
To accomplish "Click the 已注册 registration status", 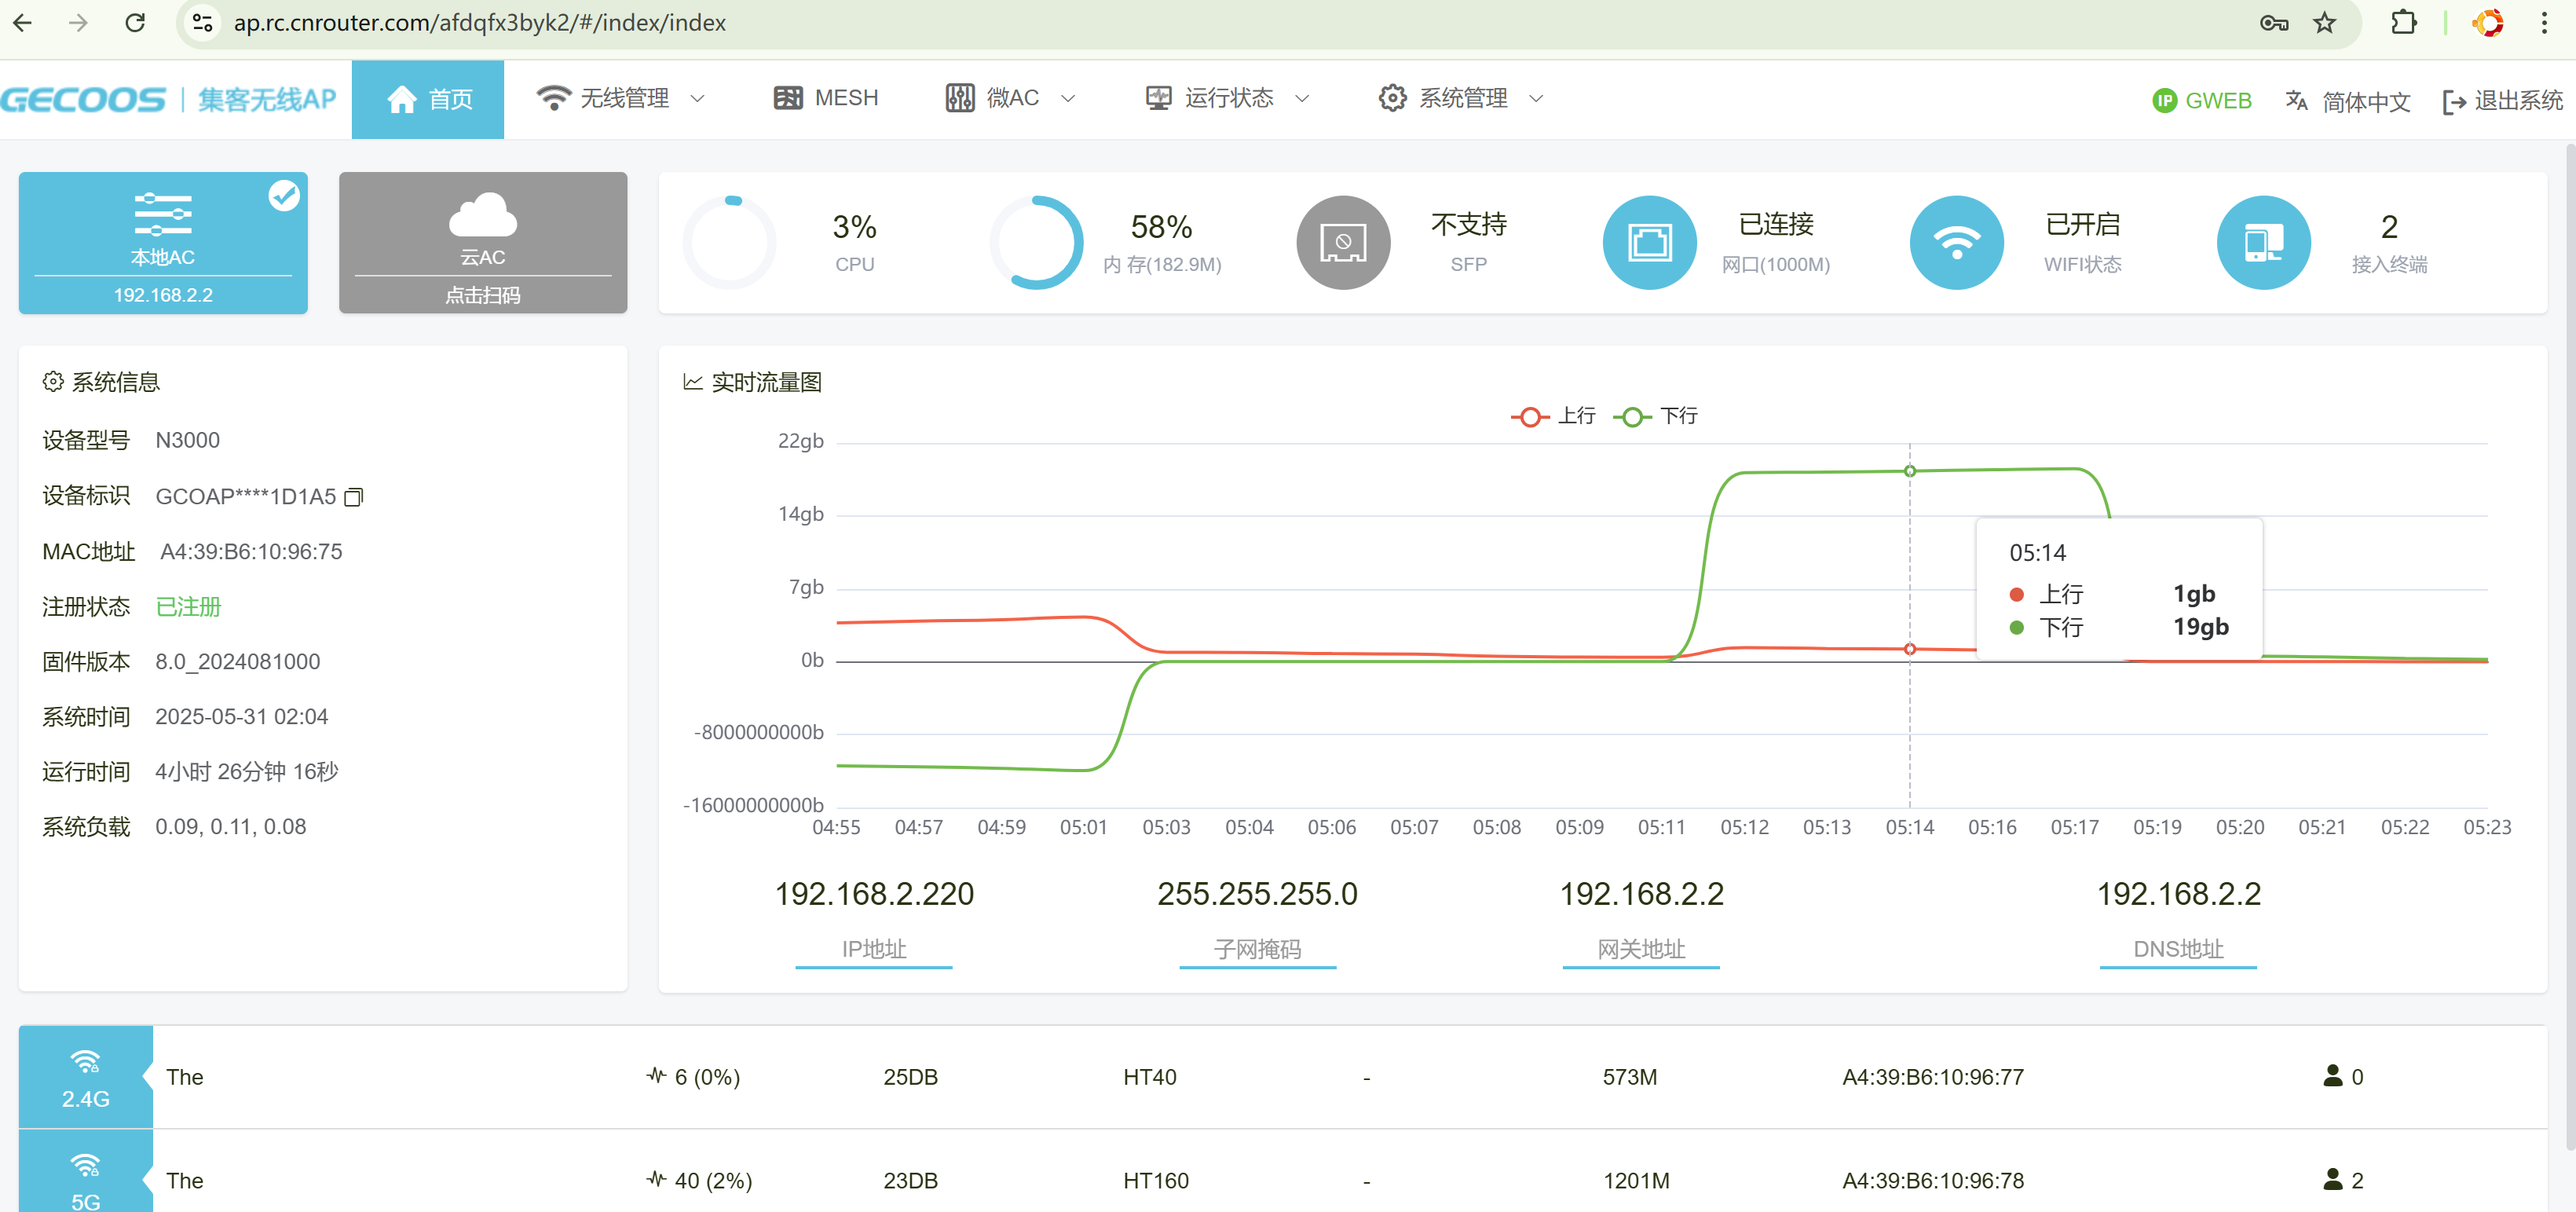I will click(x=188, y=607).
